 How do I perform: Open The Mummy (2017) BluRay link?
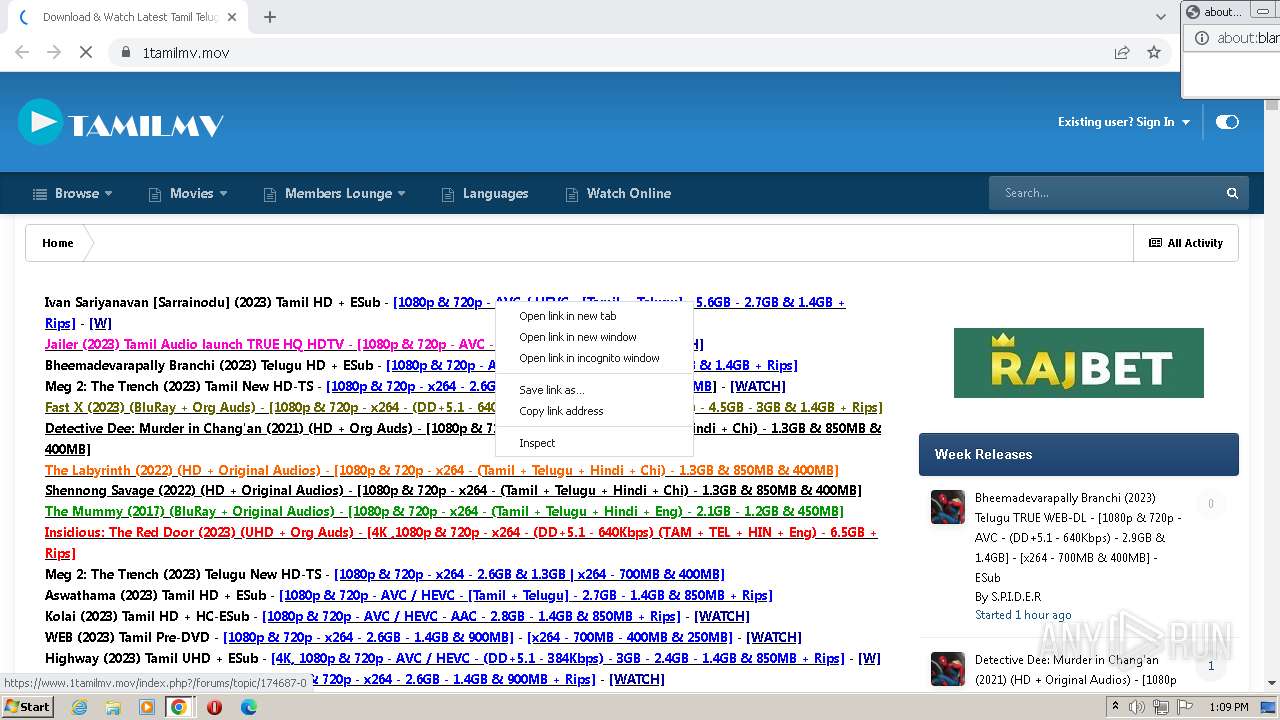[444, 511]
